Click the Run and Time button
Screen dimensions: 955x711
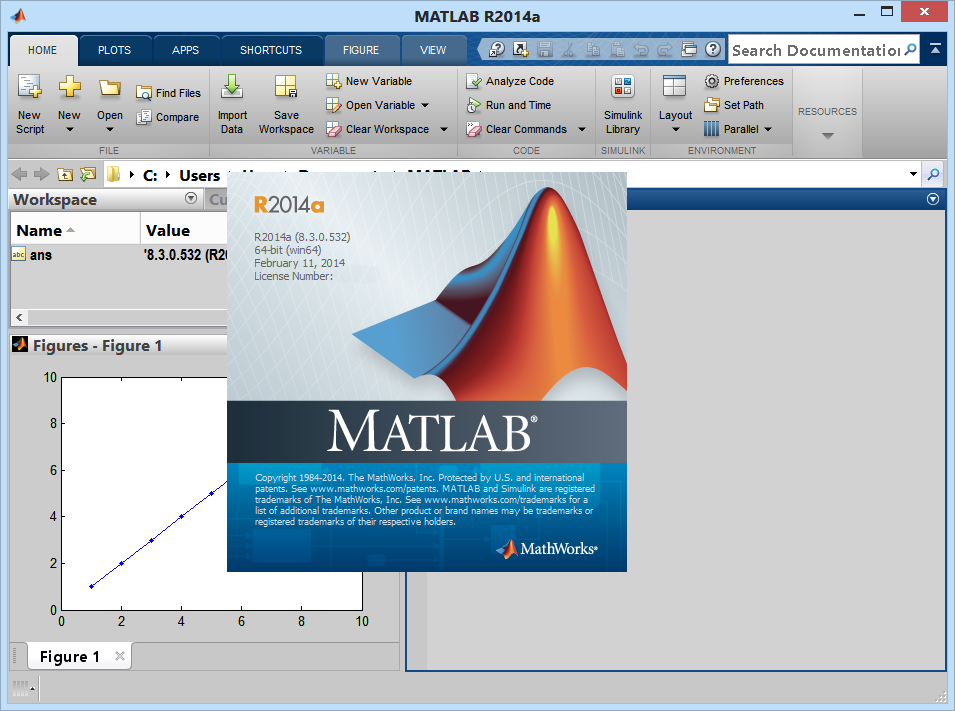509,105
